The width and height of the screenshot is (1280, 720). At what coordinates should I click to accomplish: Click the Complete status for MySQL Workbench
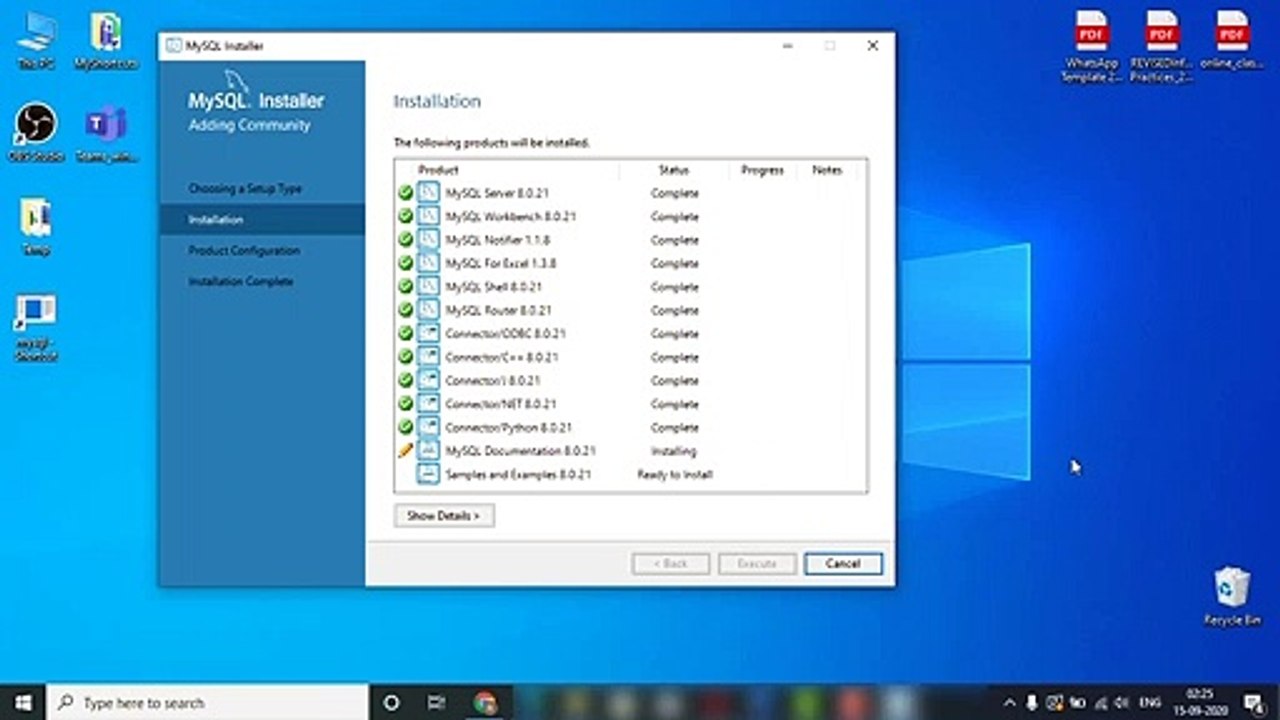tap(674, 216)
